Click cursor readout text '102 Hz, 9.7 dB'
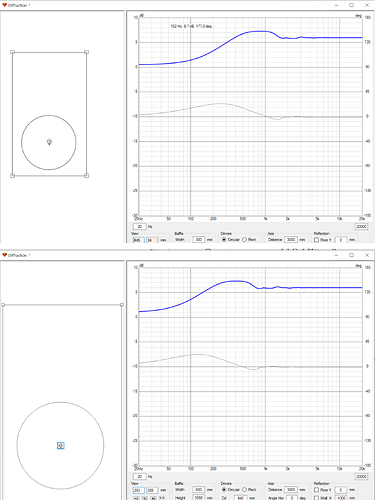This screenshot has width=375, height=500. 184,26
